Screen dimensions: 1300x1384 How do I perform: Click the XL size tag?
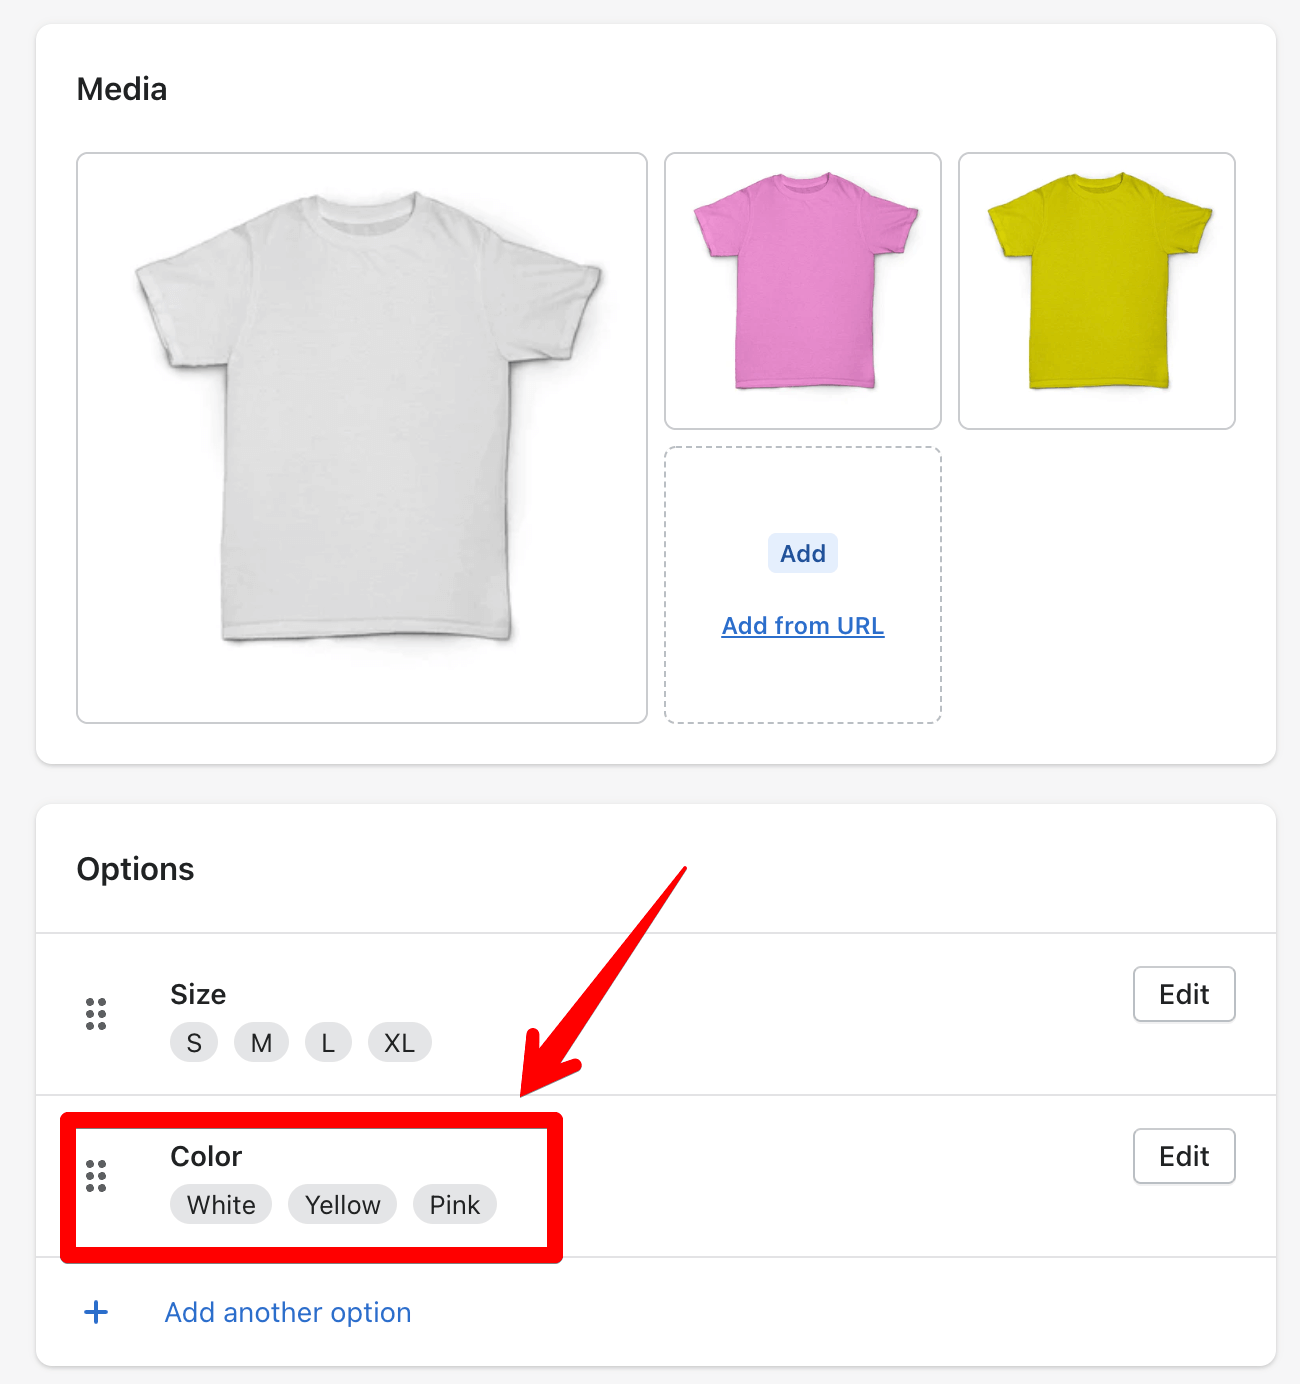[x=400, y=1043]
